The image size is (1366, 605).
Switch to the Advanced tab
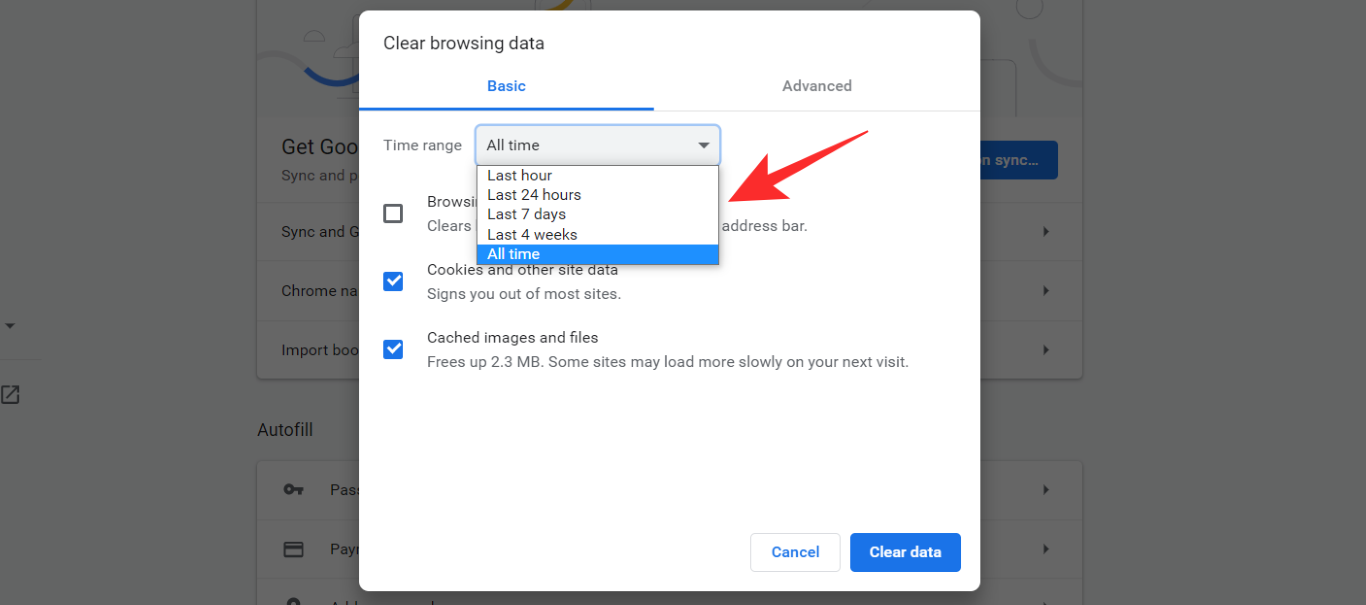tap(817, 86)
